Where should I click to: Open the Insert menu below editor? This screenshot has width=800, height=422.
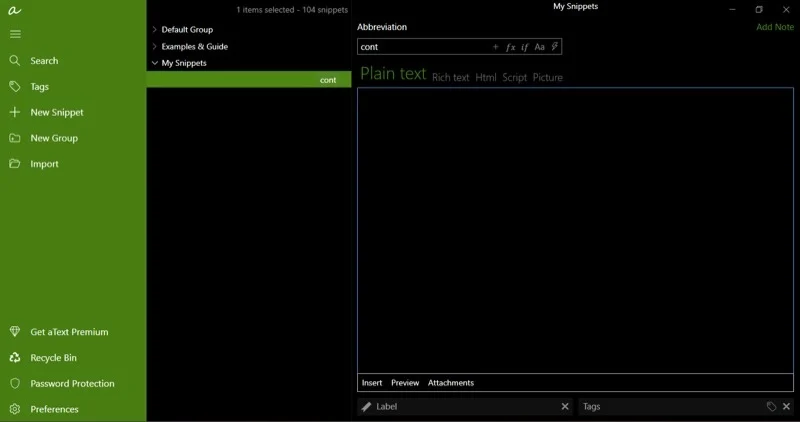[371, 383]
